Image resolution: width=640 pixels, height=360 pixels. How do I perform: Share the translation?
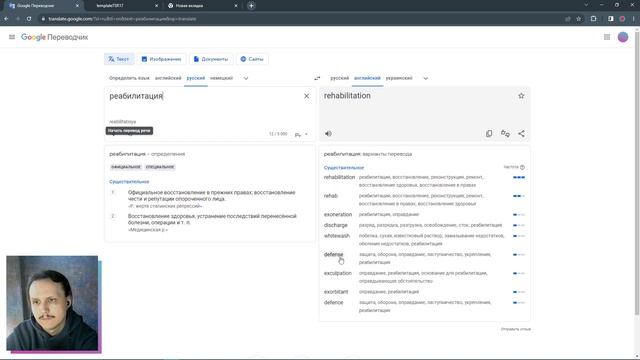point(521,133)
